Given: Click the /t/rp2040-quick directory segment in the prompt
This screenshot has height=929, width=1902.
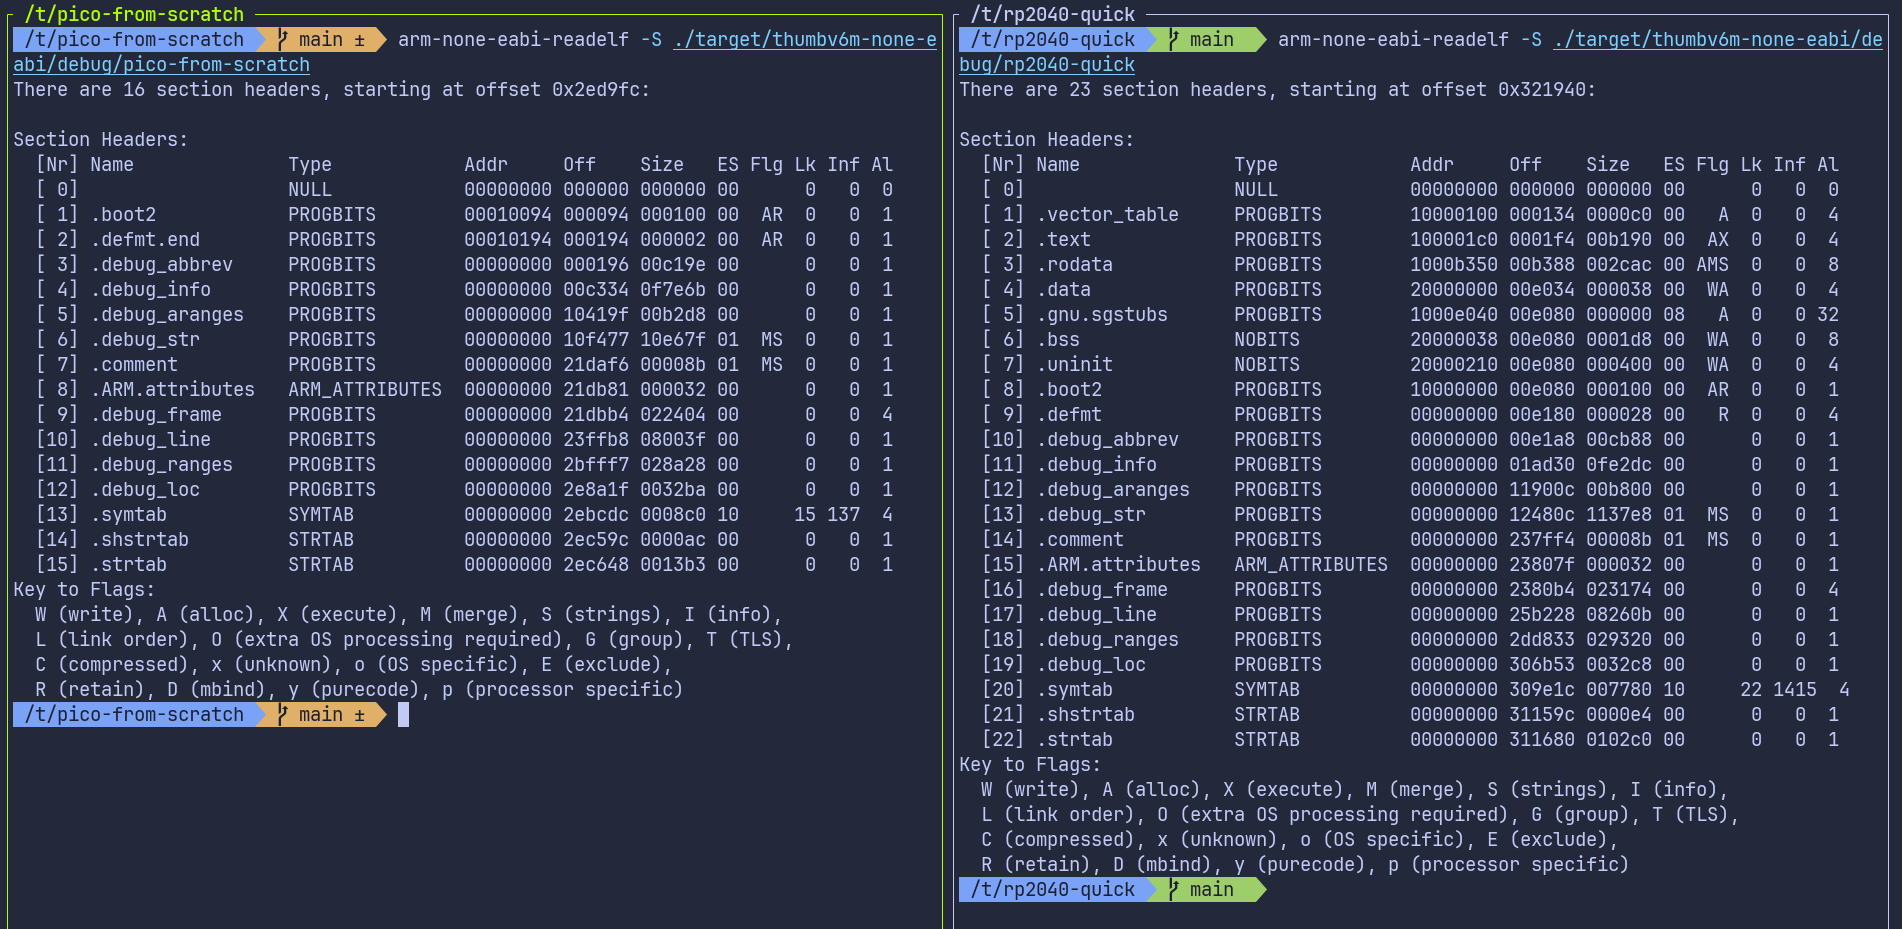Looking at the screenshot, I should pos(1051,40).
